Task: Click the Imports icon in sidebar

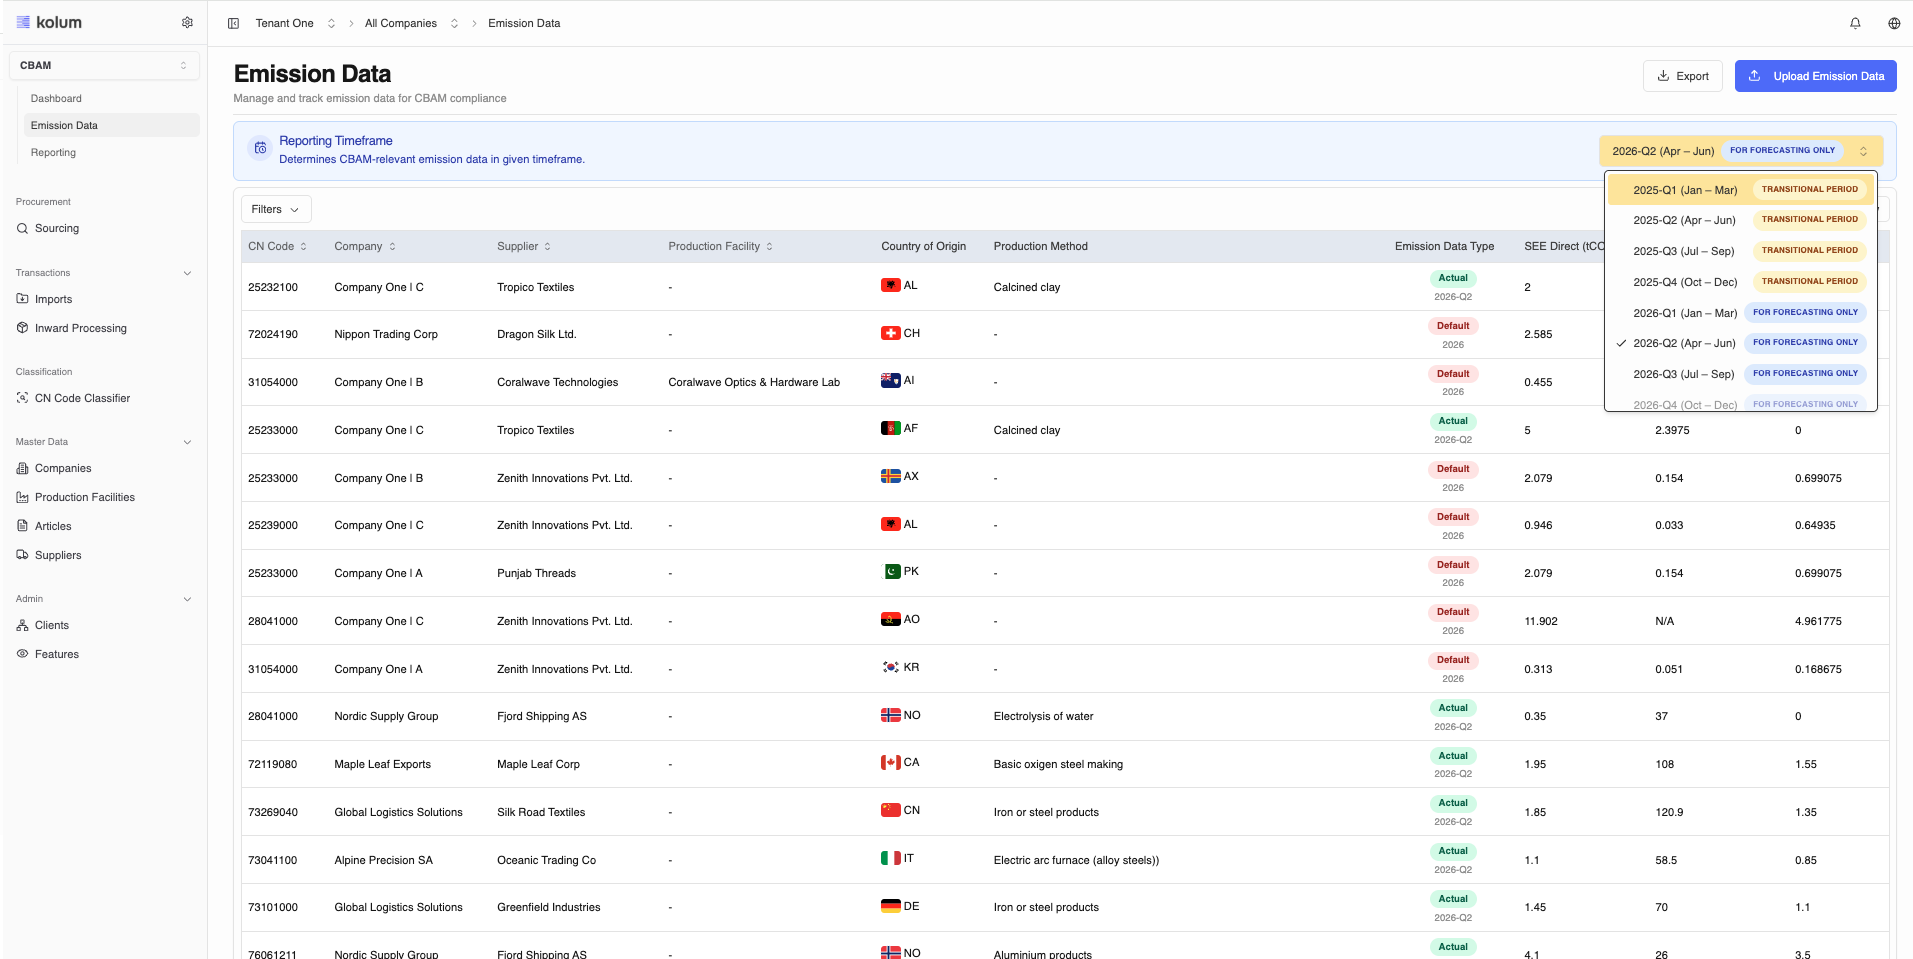Action: tap(22, 299)
